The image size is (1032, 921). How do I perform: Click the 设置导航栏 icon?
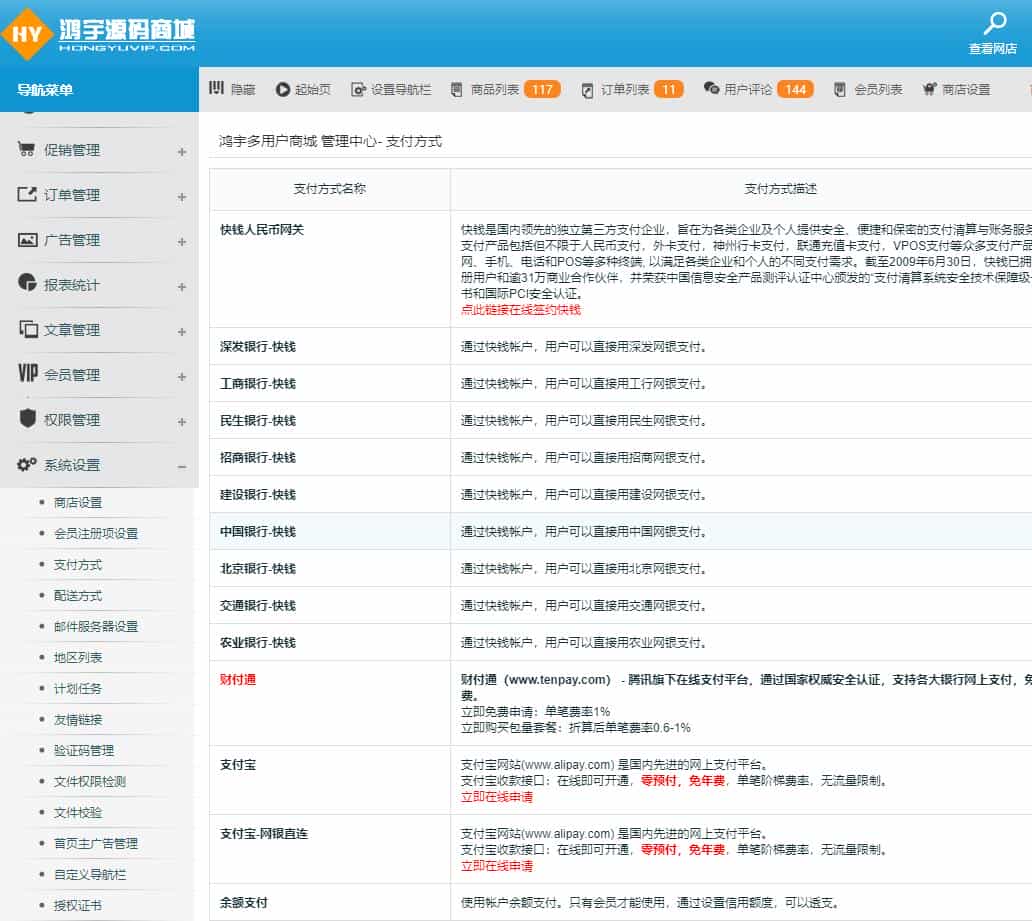pos(358,90)
